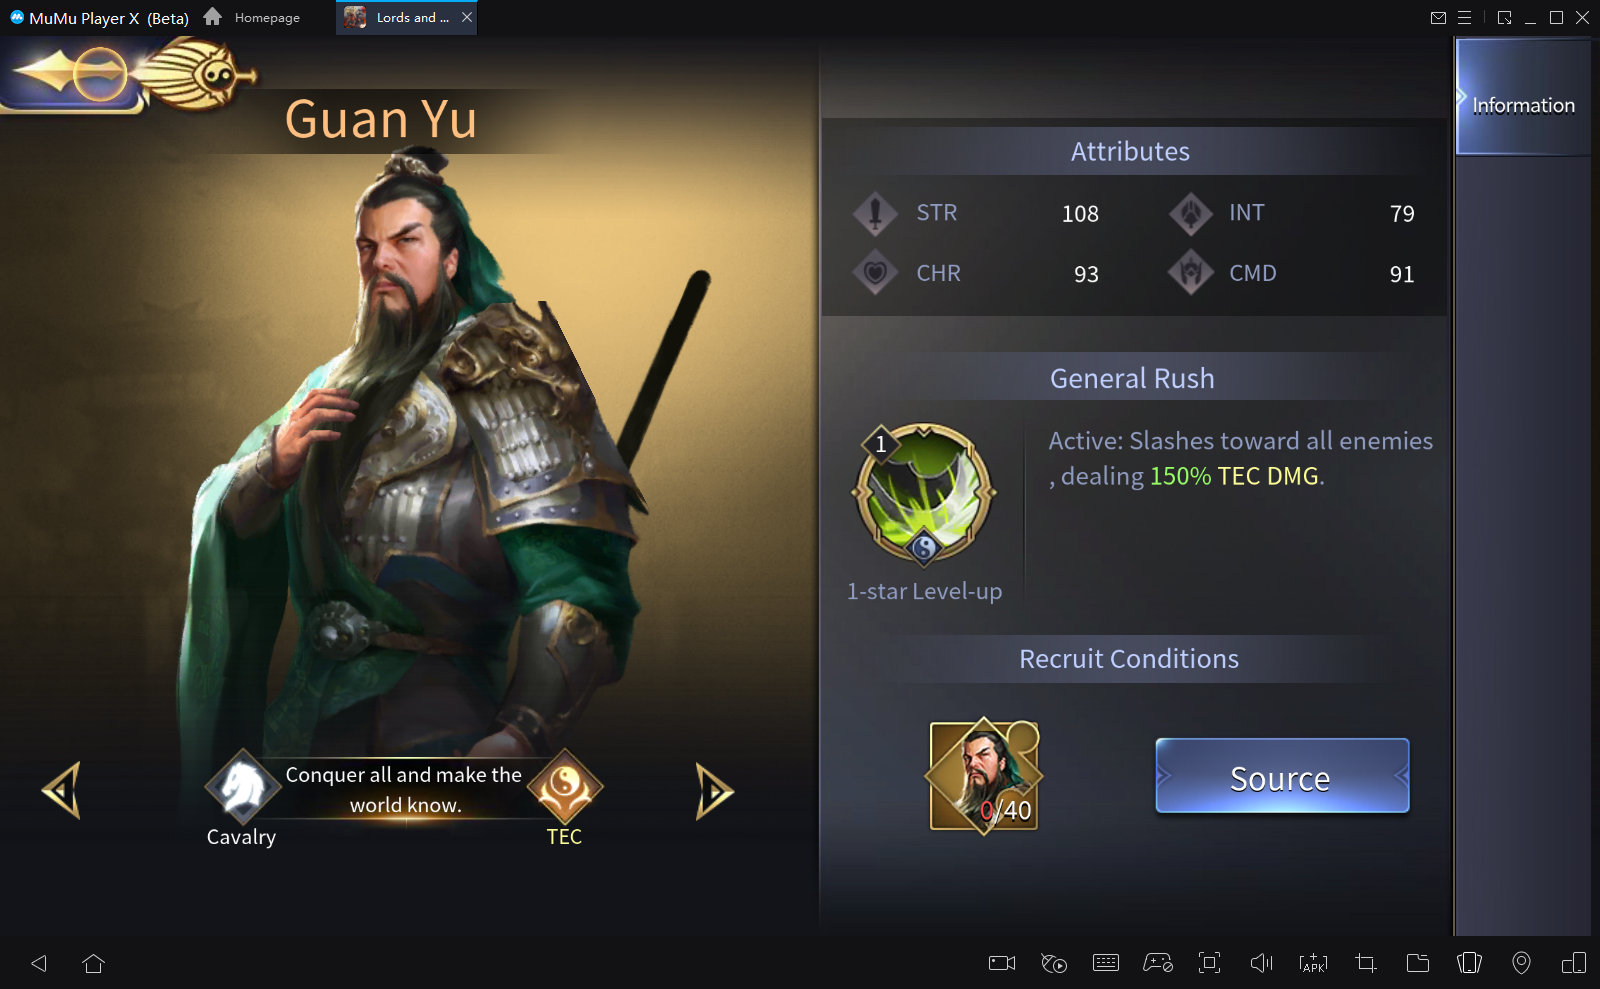Go to next general with right arrow
Screen dimensions: 1600x989
pyautogui.click(x=714, y=791)
